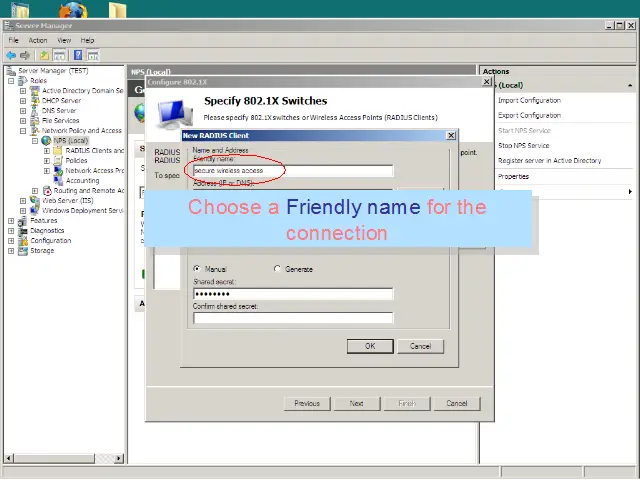This screenshot has width=640, height=480.
Task: Collapse the Roles tree node
Action: pyautogui.click(x=11, y=81)
